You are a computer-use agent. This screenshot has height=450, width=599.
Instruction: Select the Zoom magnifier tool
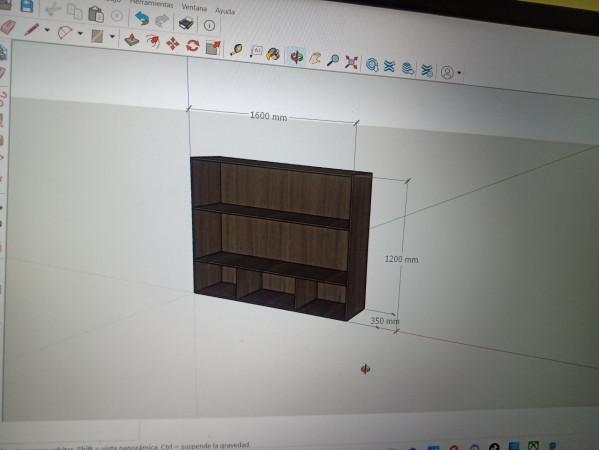coord(333,60)
